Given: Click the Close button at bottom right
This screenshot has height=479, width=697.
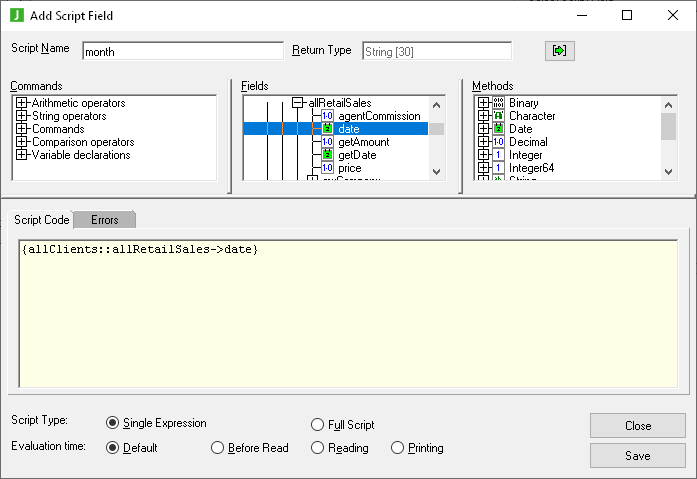Looking at the screenshot, I should click(637, 425).
